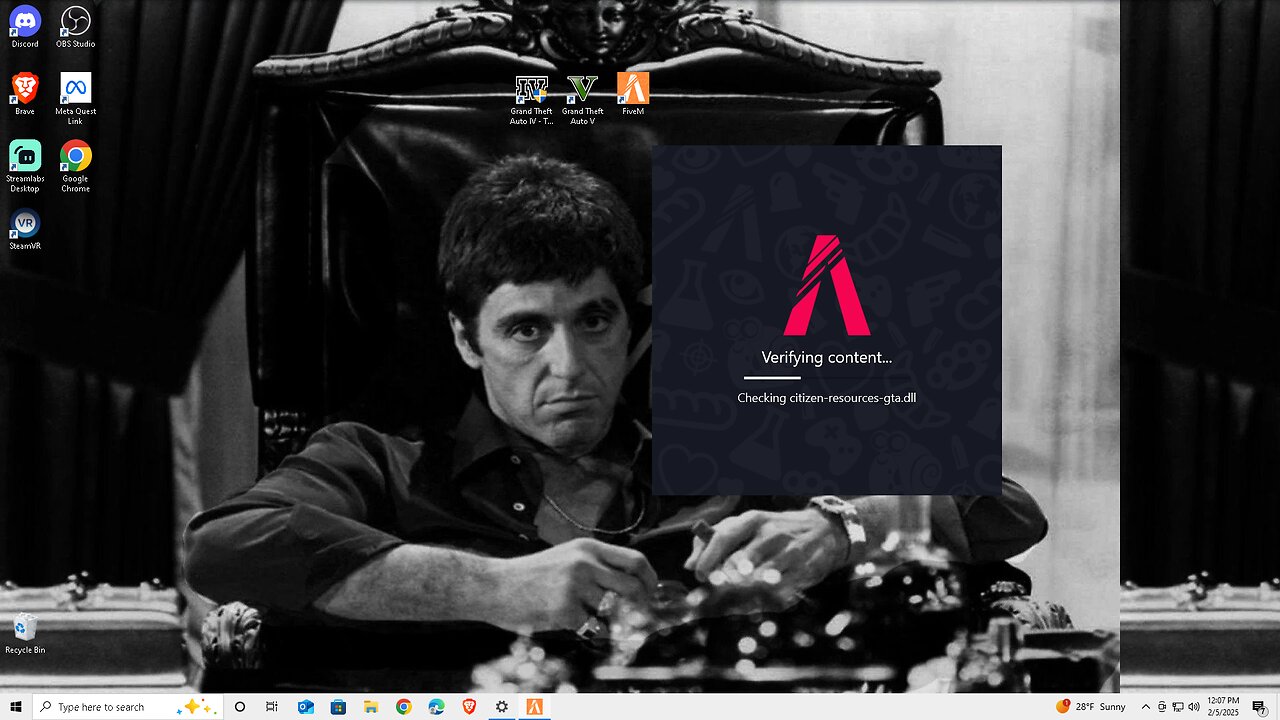Open Microsoft Edge from the taskbar
The width and height of the screenshot is (1280, 720).
click(436, 707)
